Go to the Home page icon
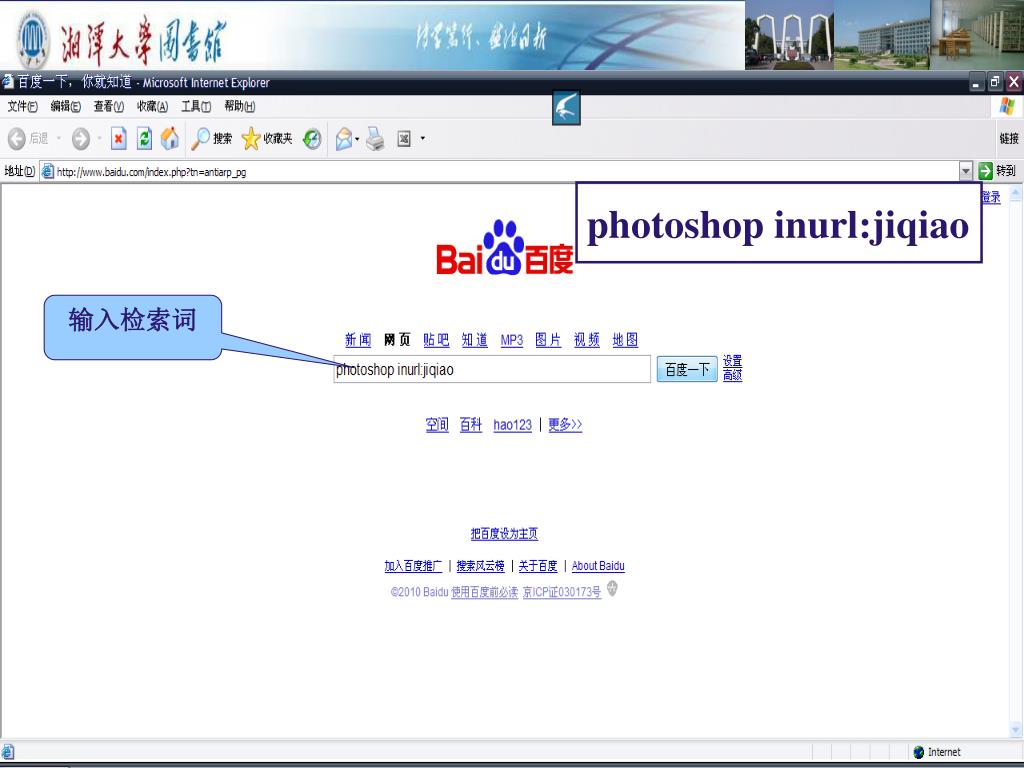The width and height of the screenshot is (1024, 768). (x=170, y=138)
